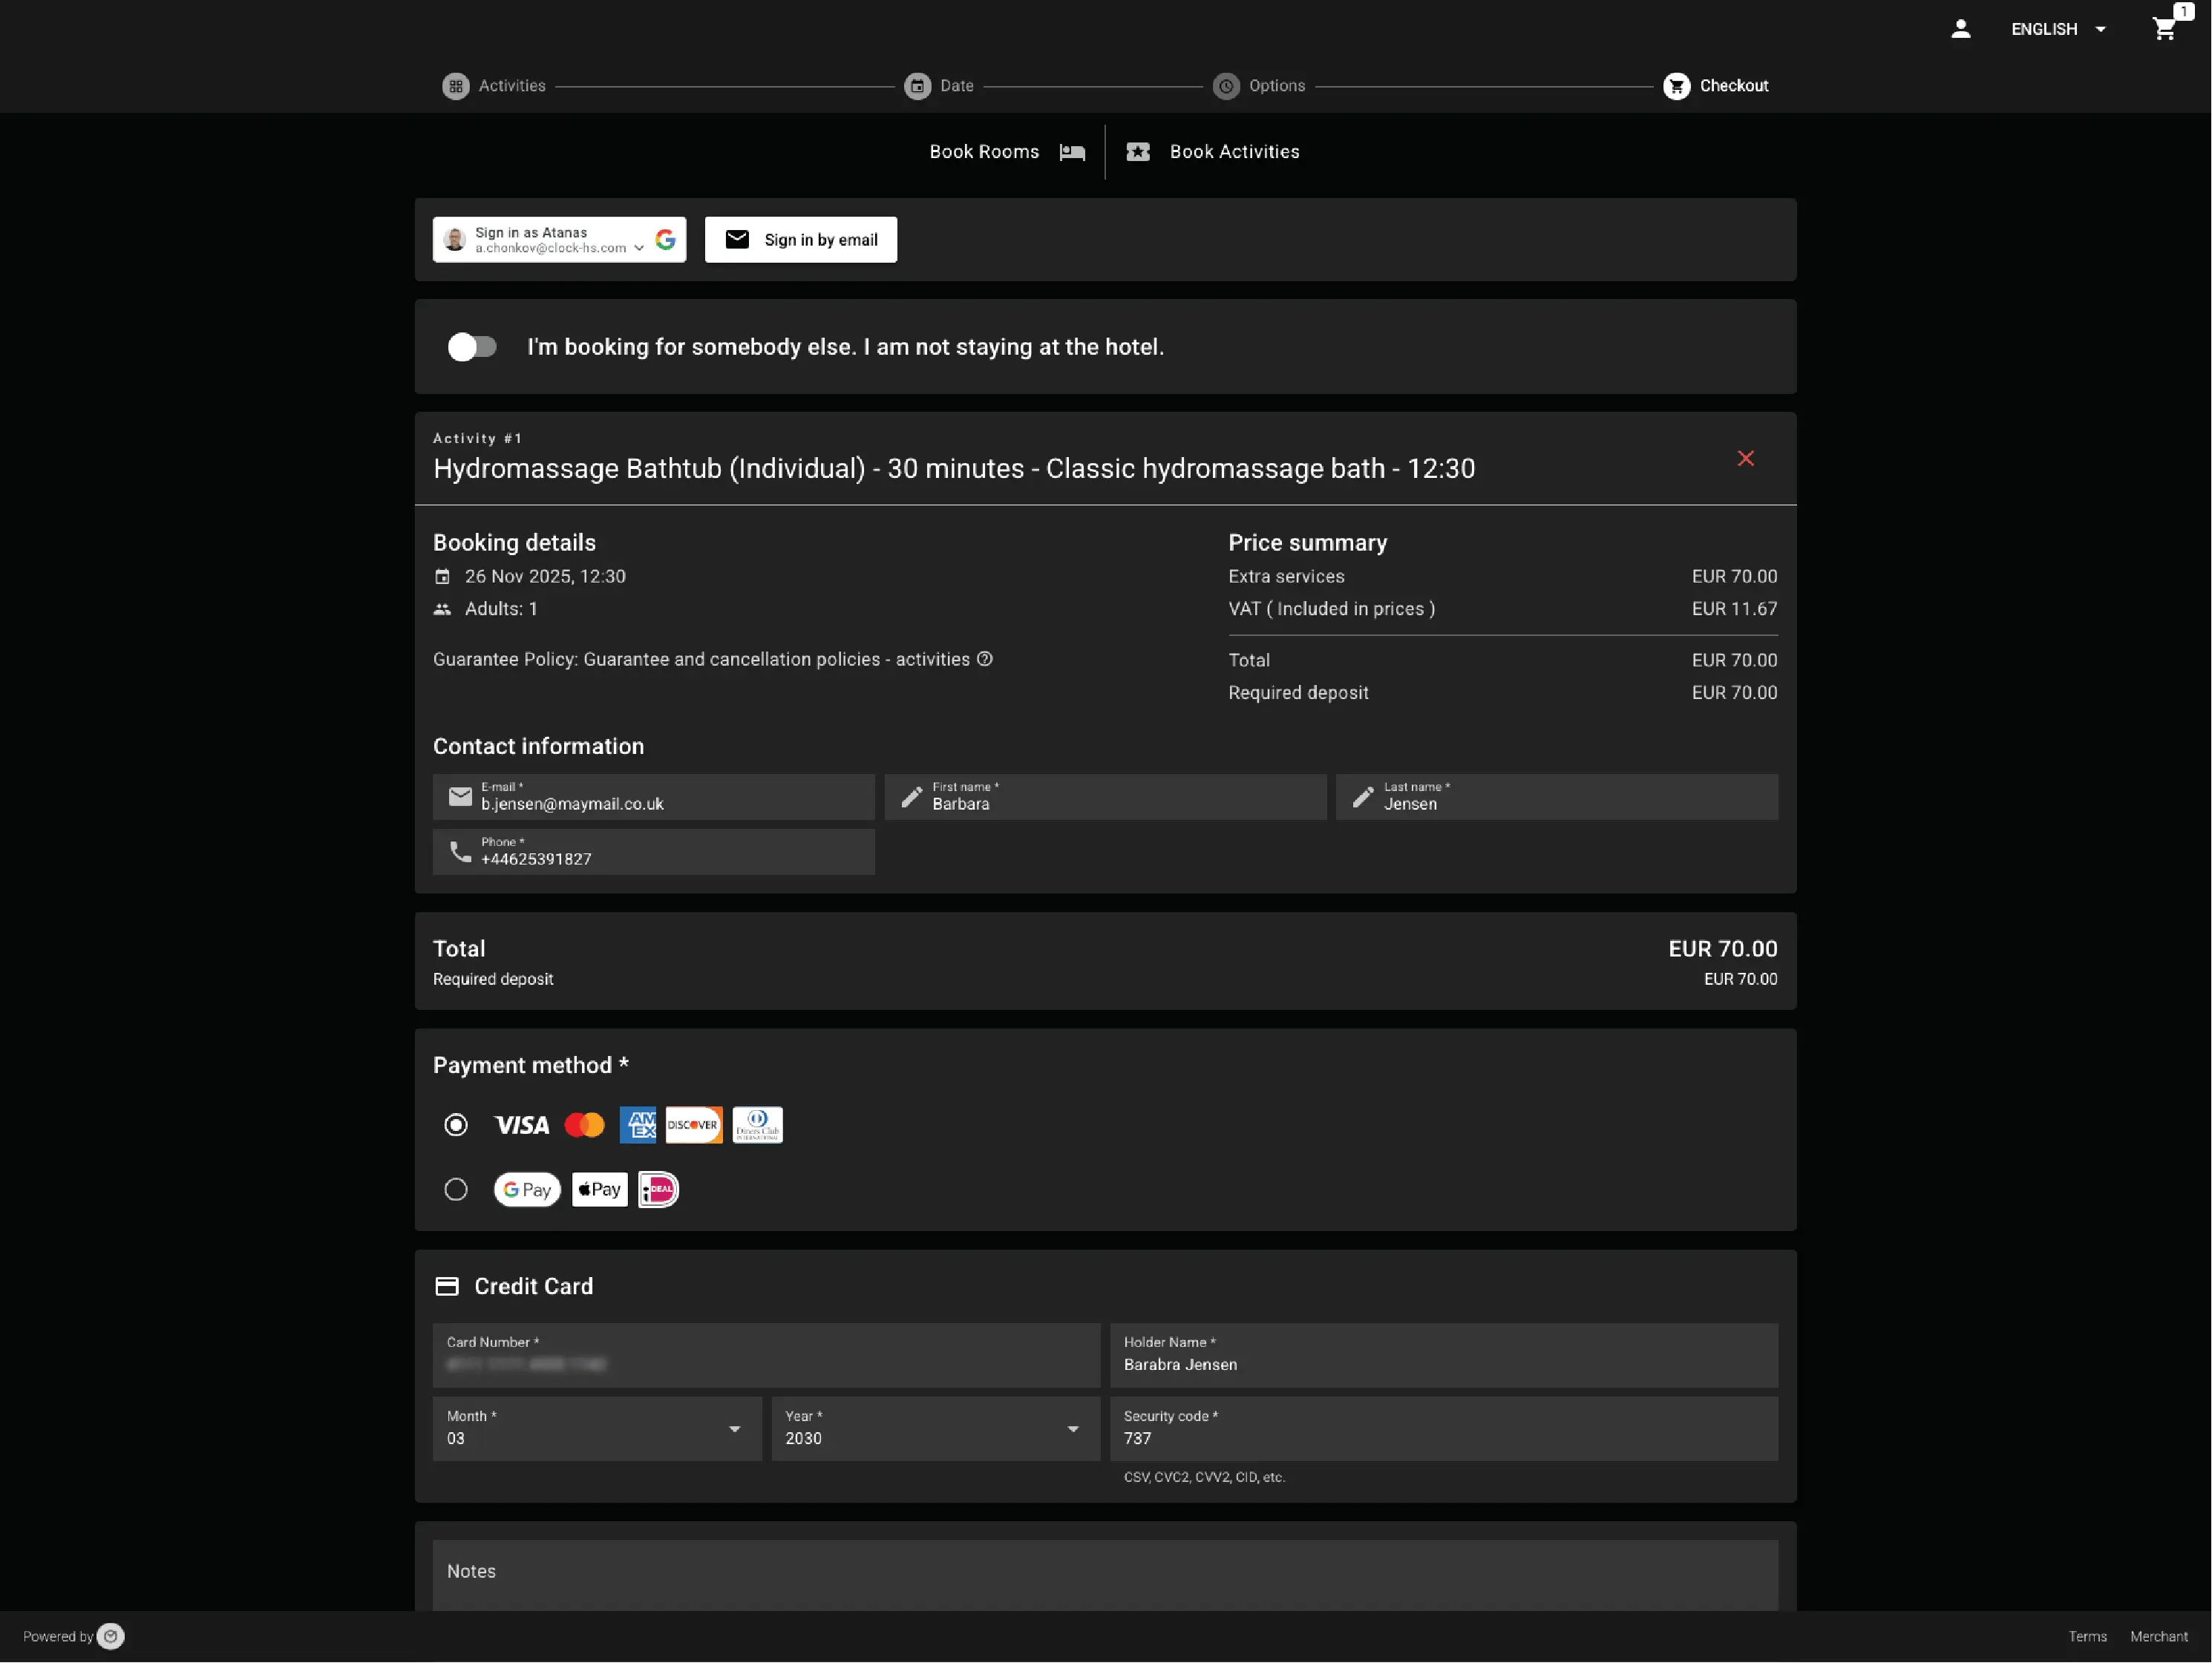Click the Activities step icon
Image resolution: width=2212 pixels, height=1663 pixels.
pos(456,86)
